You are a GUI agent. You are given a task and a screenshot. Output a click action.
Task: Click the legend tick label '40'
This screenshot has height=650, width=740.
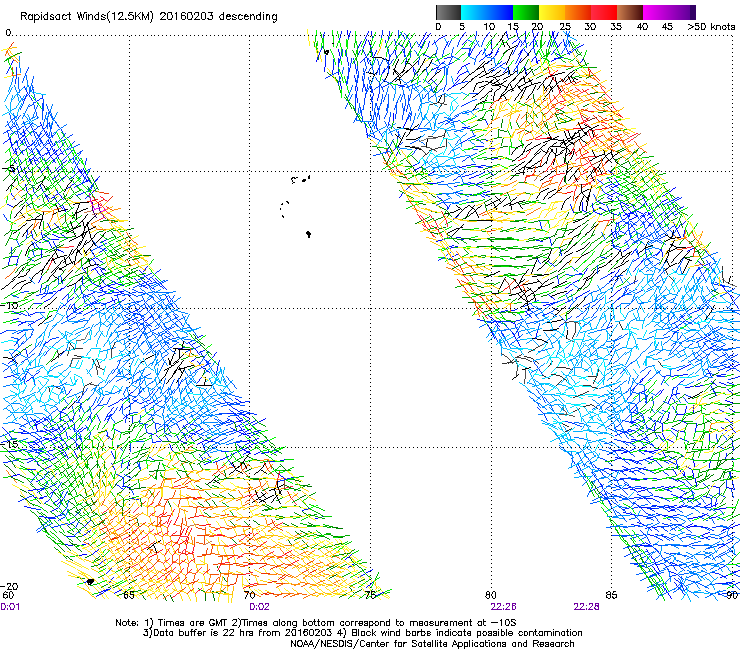[642, 27]
